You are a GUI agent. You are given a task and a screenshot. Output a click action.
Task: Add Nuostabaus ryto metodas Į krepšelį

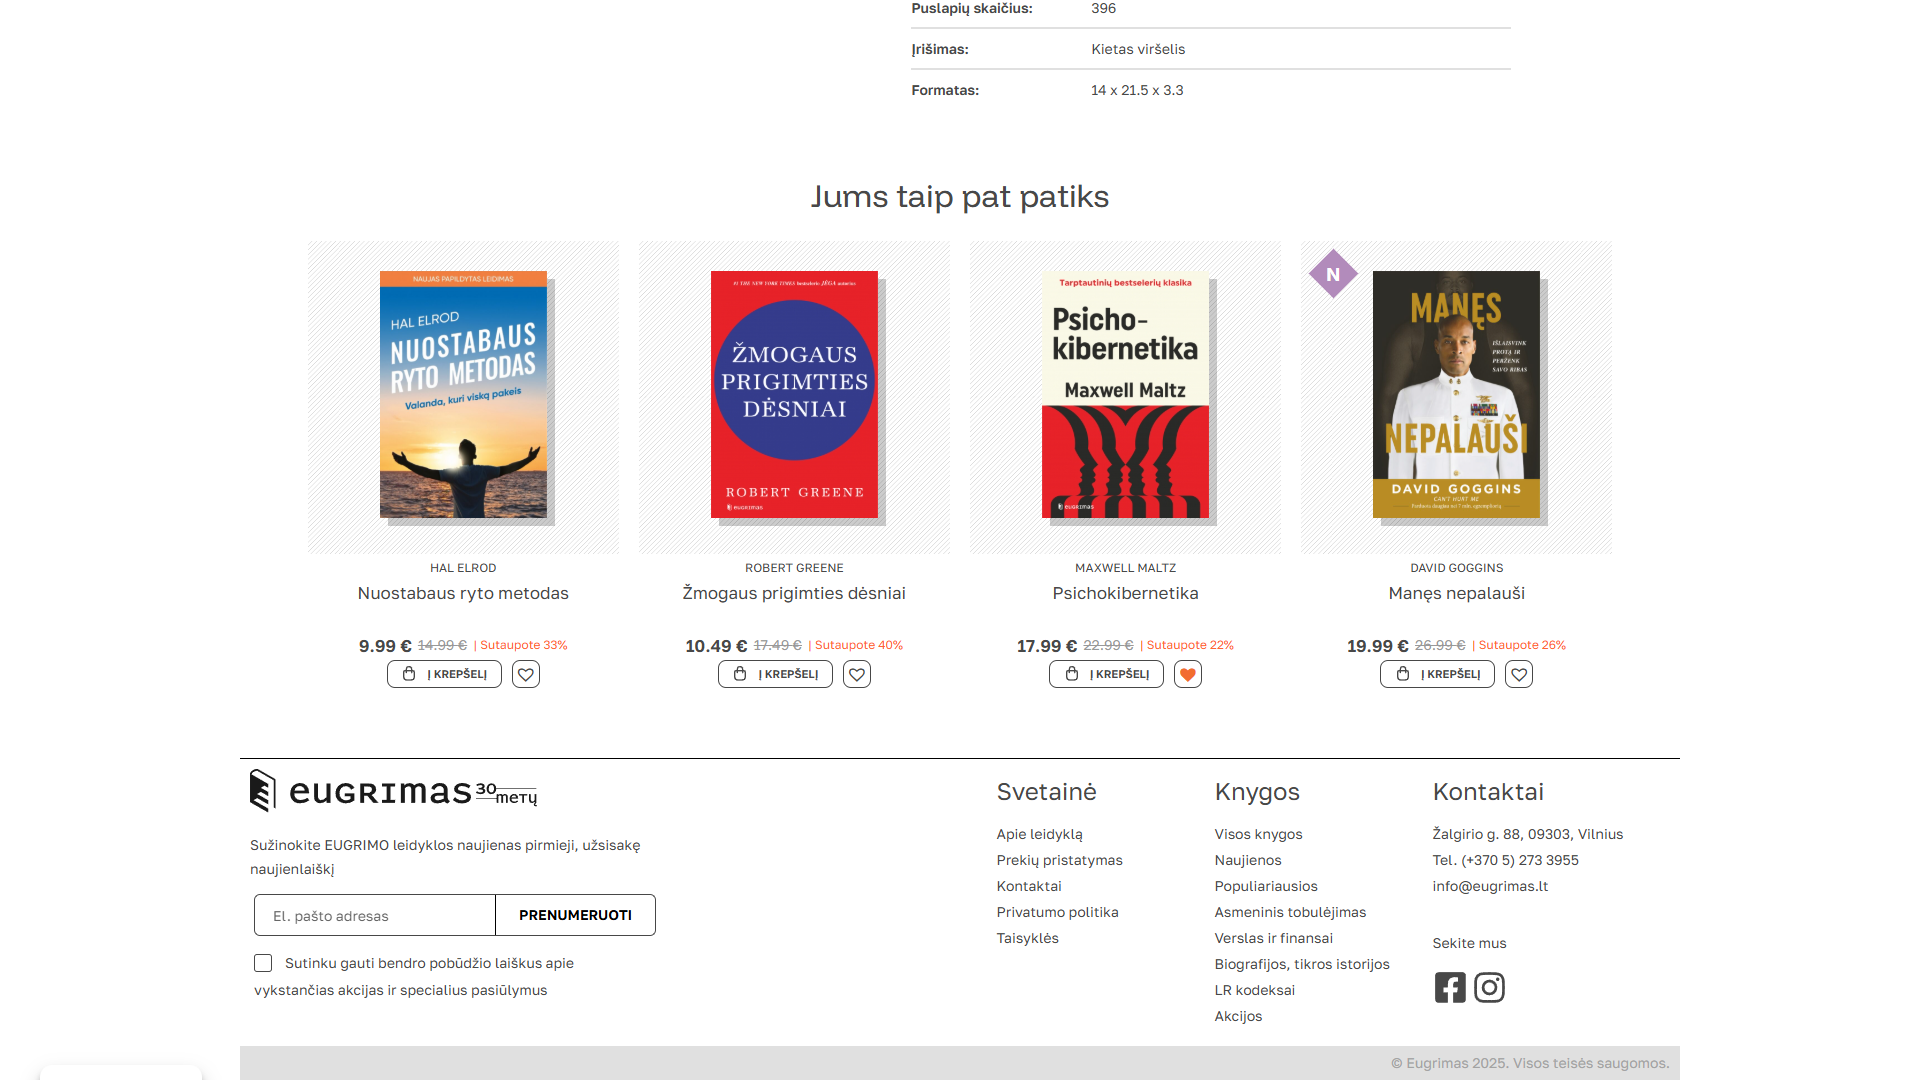point(444,674)
